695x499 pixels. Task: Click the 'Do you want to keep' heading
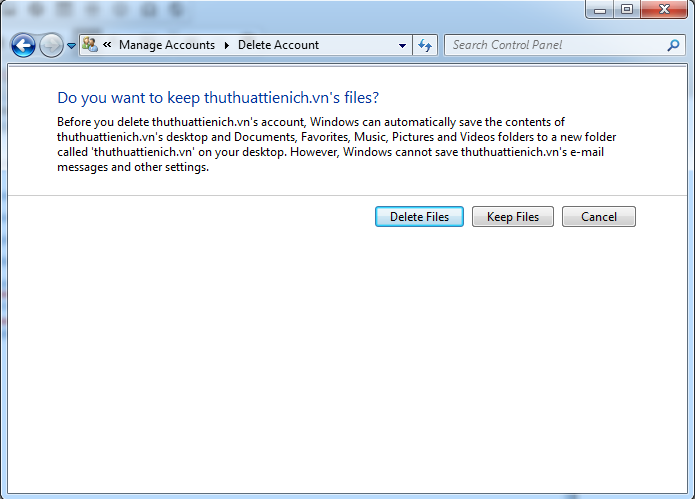[218, 98]
